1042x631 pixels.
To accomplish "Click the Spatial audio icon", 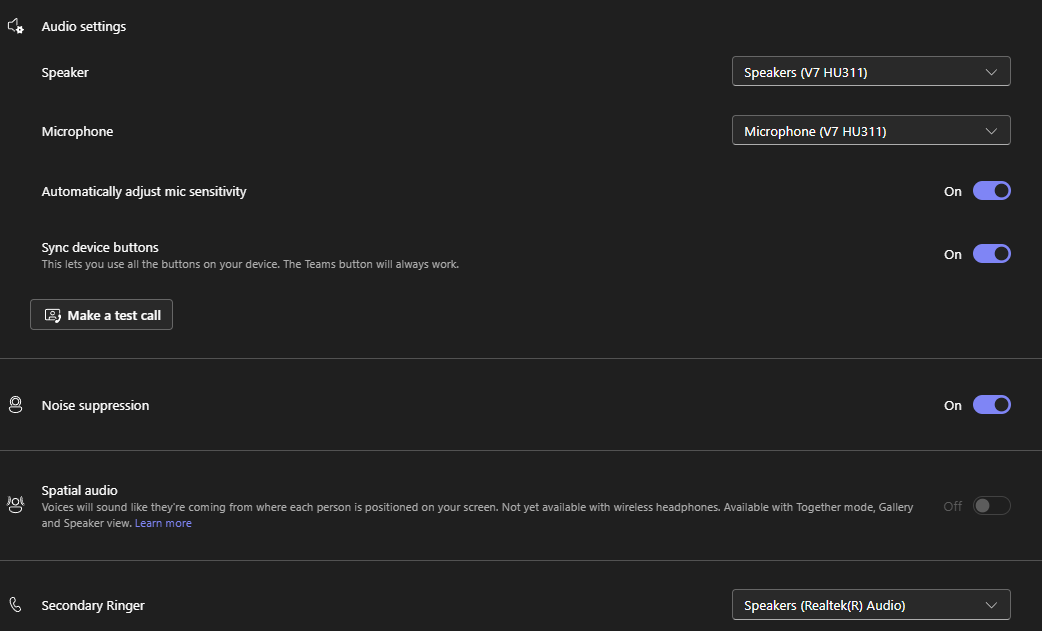I will tap(15, 505).
